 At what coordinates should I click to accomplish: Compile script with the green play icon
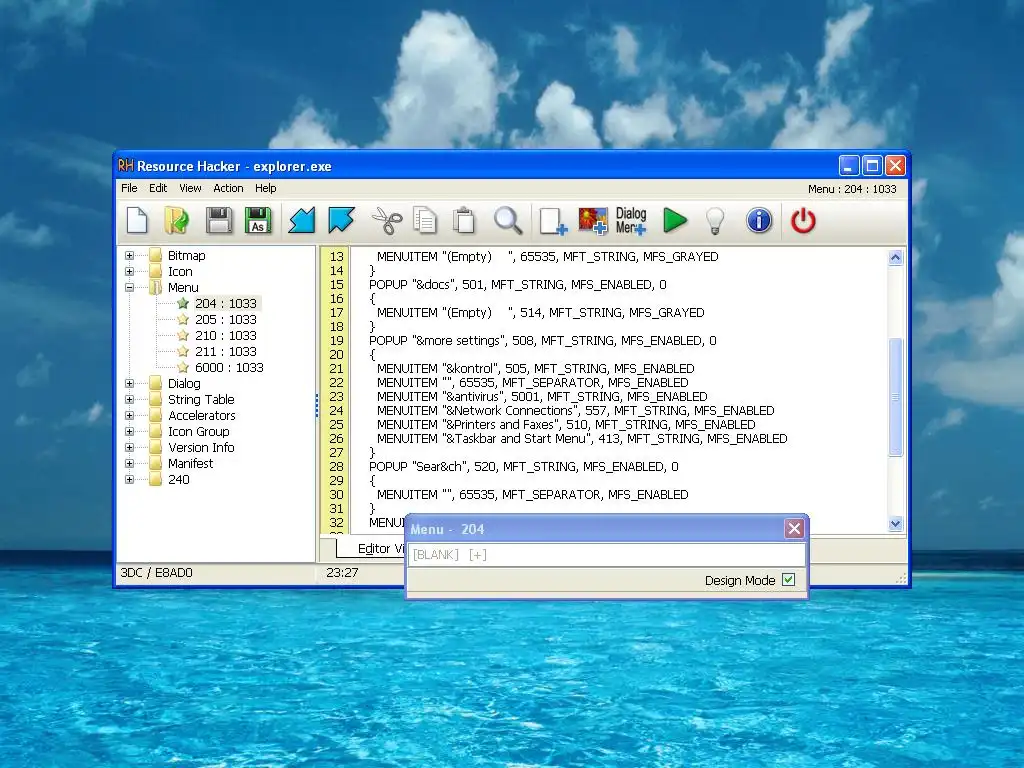click(x=675, y=220)
